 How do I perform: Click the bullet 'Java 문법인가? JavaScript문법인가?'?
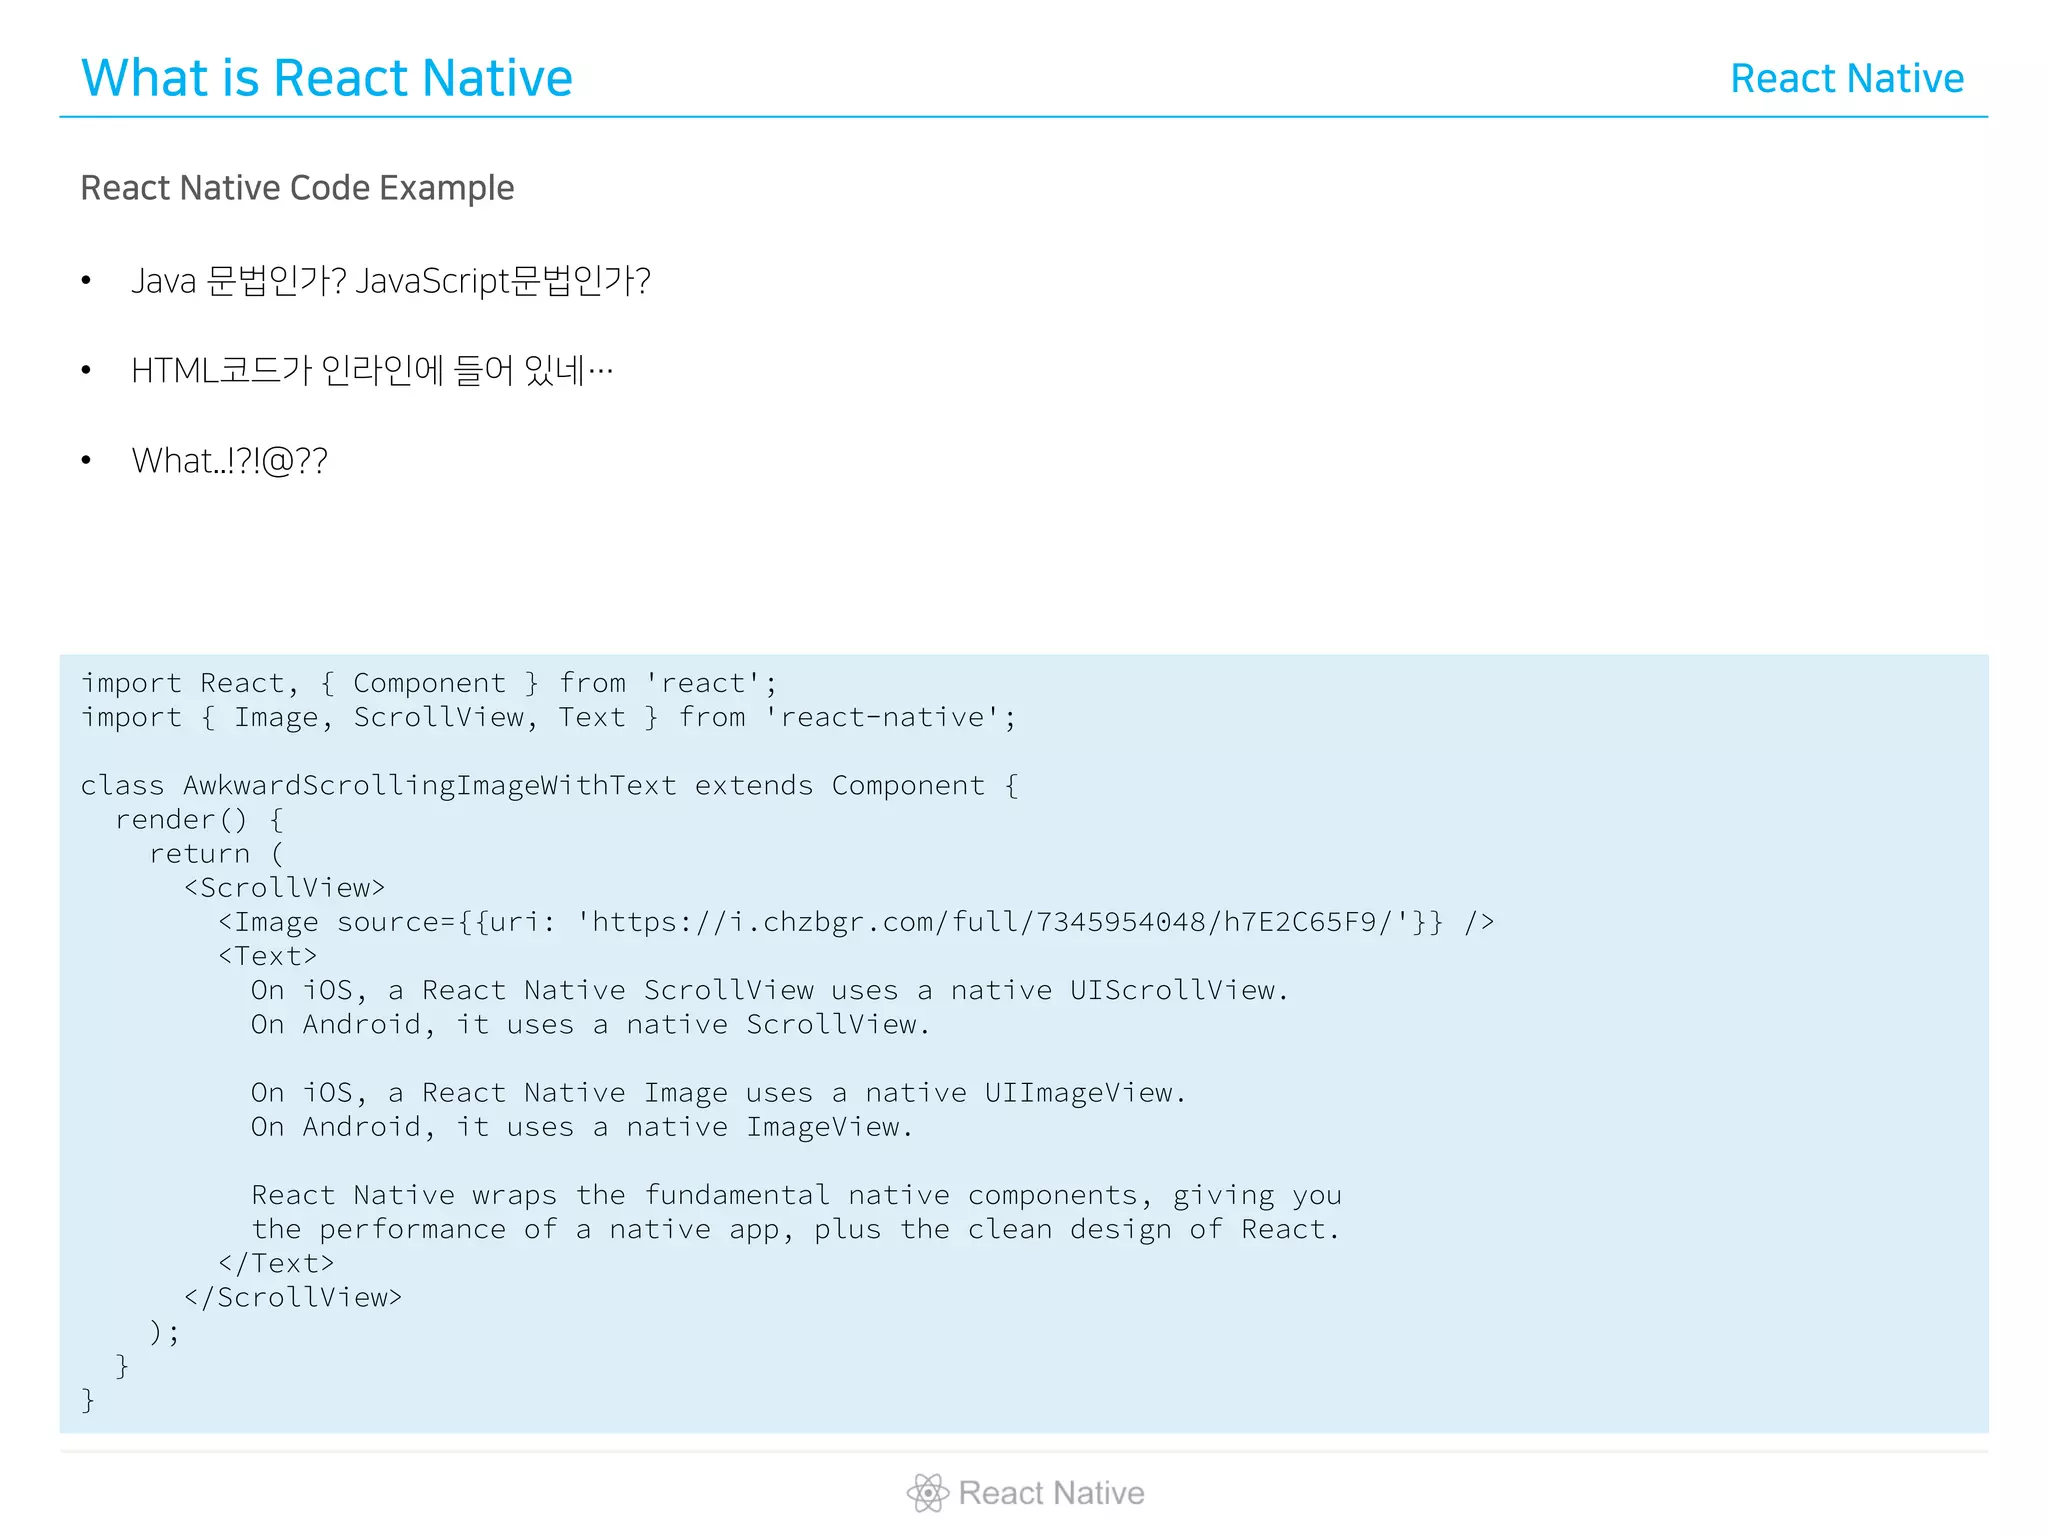[x=391, y=281]
